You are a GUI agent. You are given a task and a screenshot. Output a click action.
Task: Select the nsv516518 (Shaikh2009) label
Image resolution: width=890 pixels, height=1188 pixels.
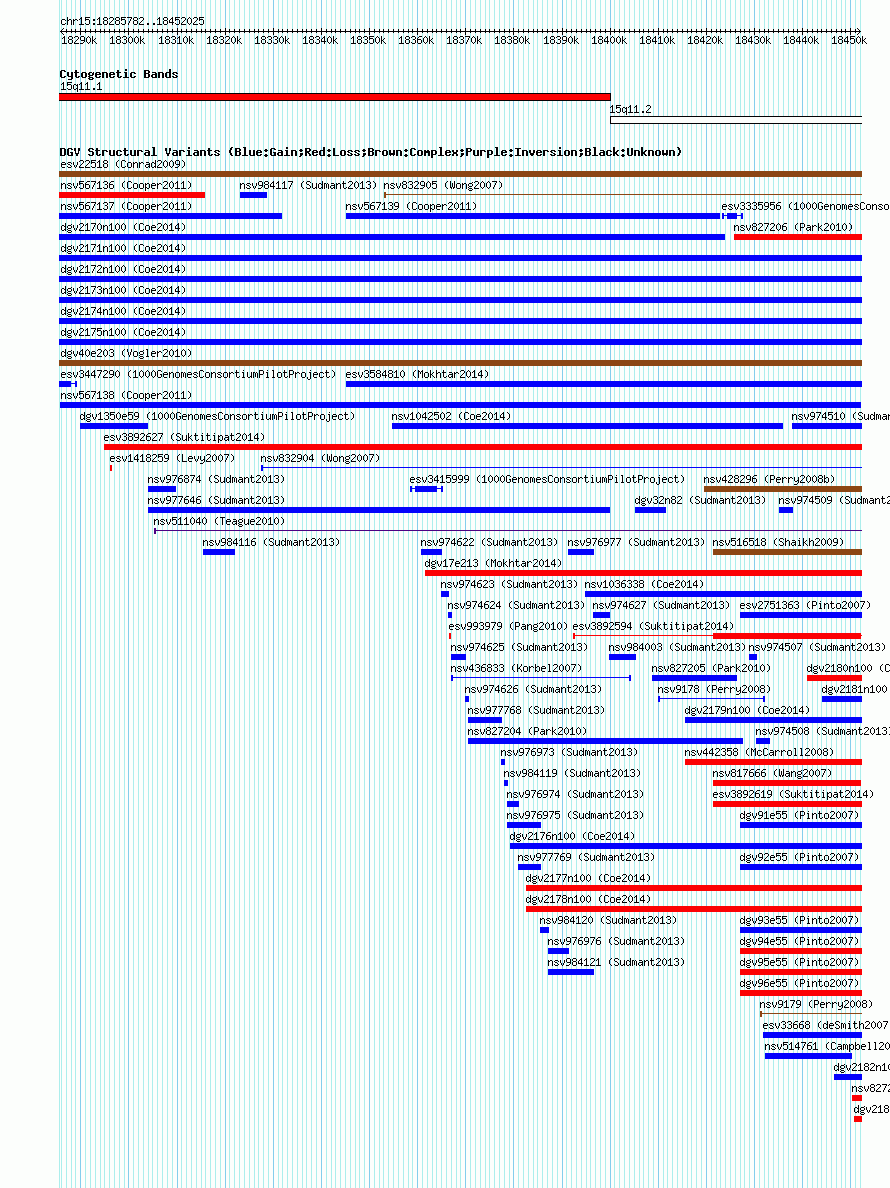(779, 542)
